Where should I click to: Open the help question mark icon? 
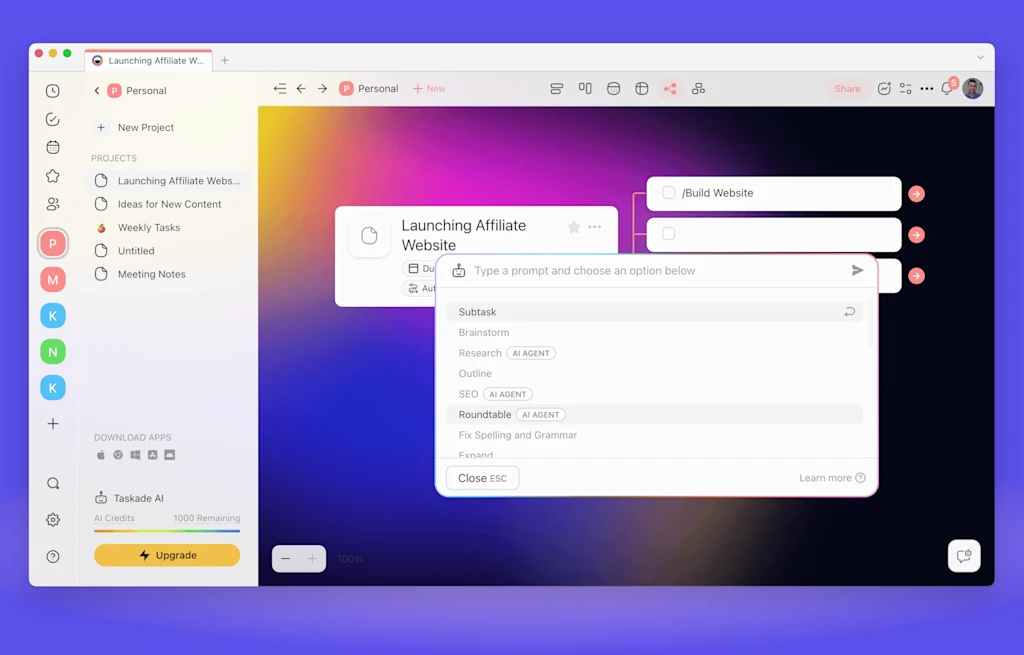coord(53,556)
